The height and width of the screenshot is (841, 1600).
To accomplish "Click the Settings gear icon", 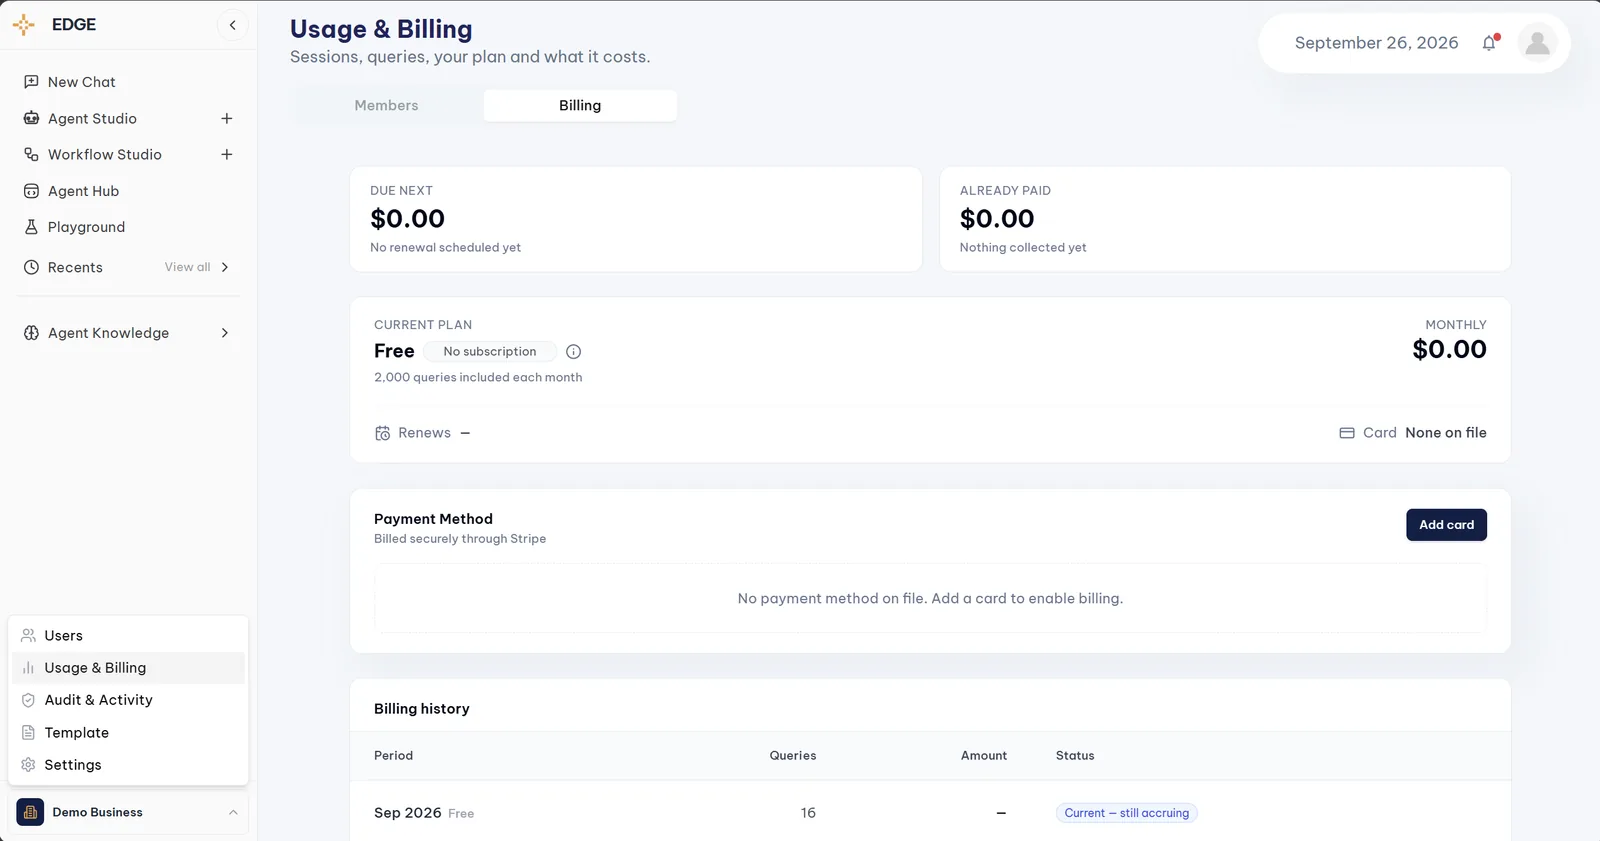I will (28, 765).
